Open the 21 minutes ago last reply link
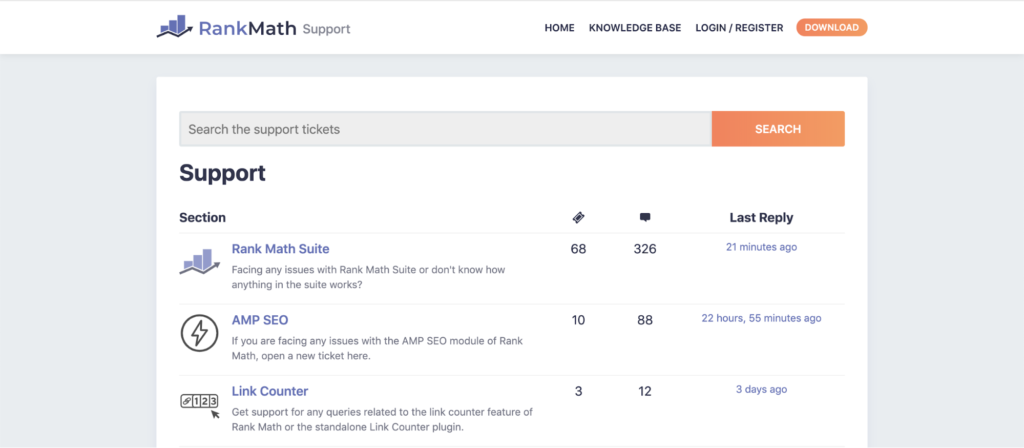 761,247
